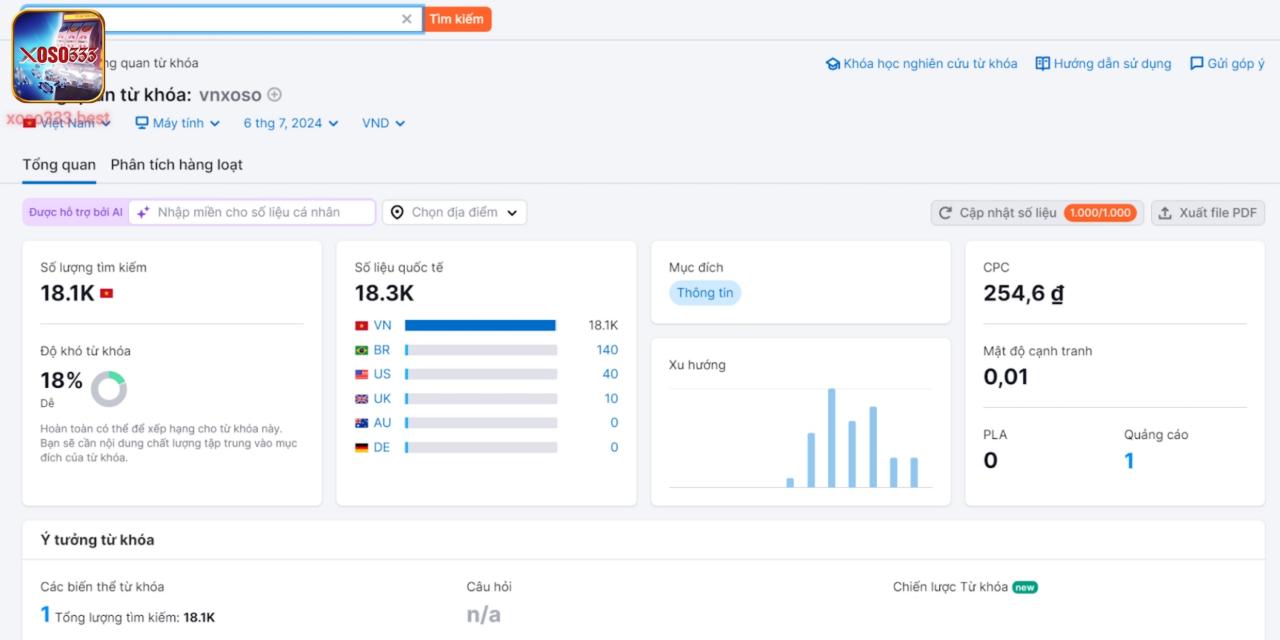
Task: Click the guide icon next to Hướng dẫn sử dụng
Action: tap(1044, 62)
